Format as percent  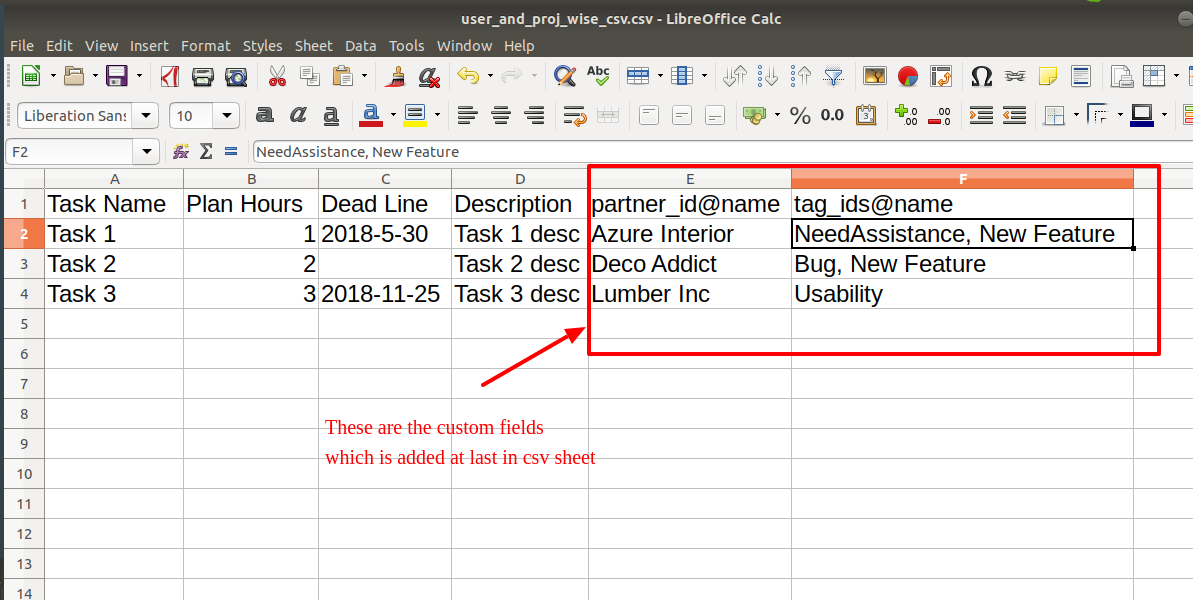pos(800,116)
